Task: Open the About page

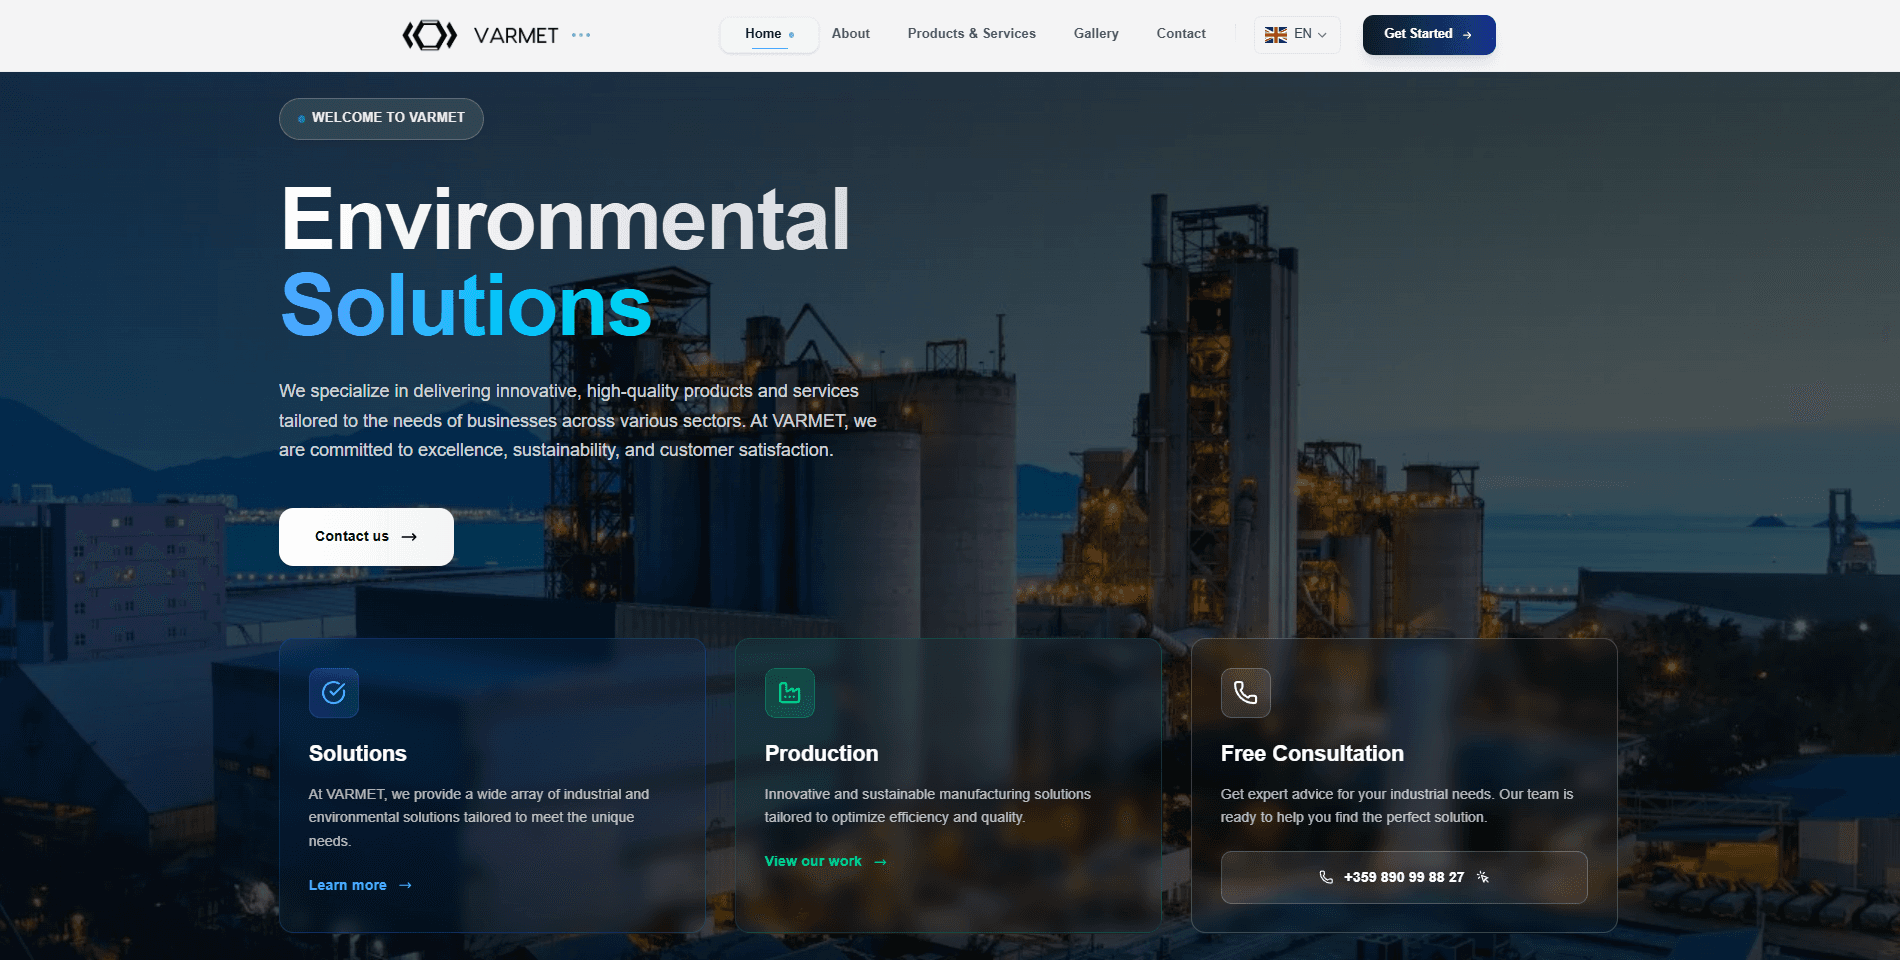Action: 851,34
